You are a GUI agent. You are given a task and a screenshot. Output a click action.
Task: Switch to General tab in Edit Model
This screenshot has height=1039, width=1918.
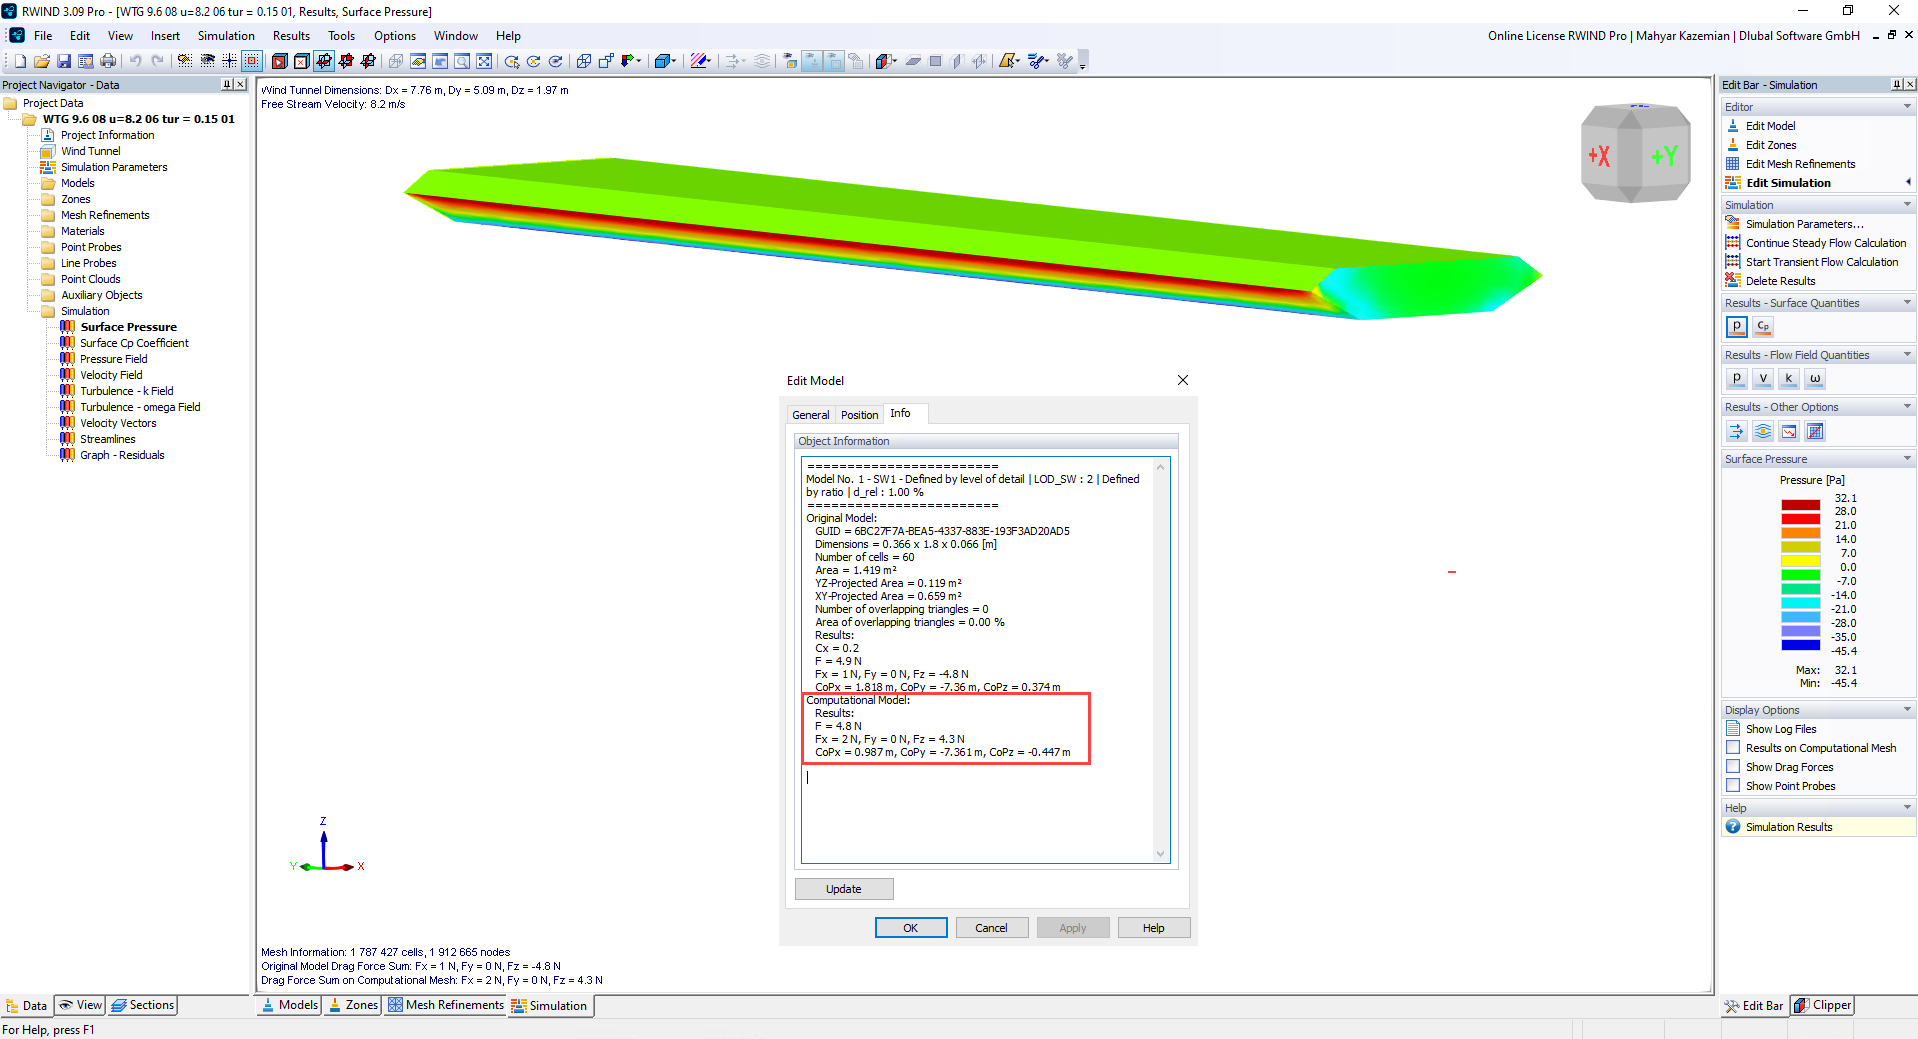click(810, 415)
